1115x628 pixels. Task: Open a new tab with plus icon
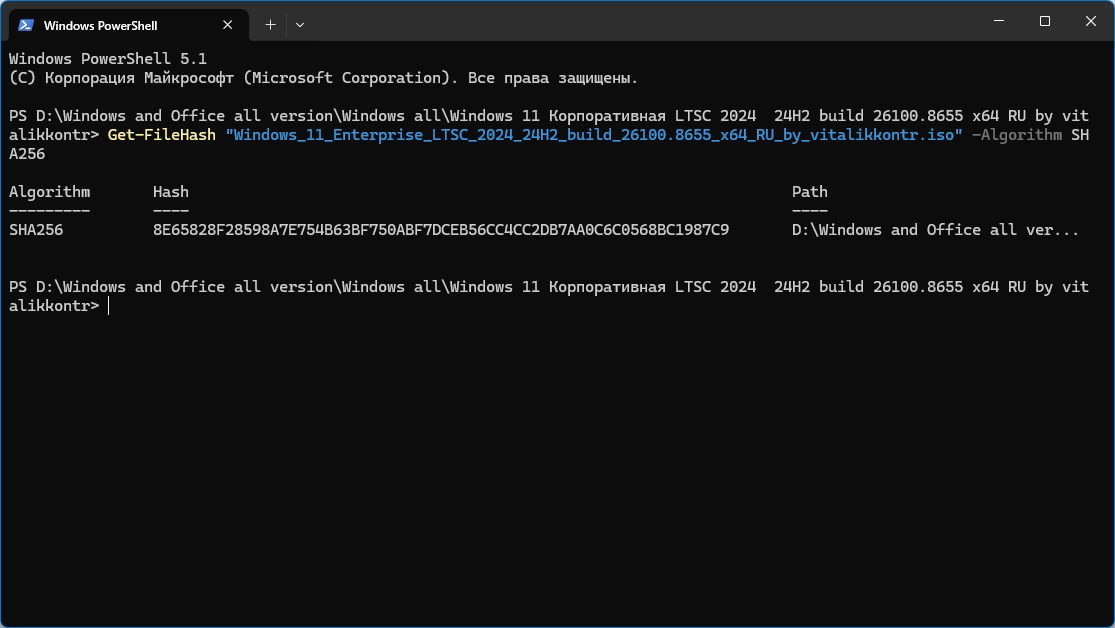click(270, 25)
